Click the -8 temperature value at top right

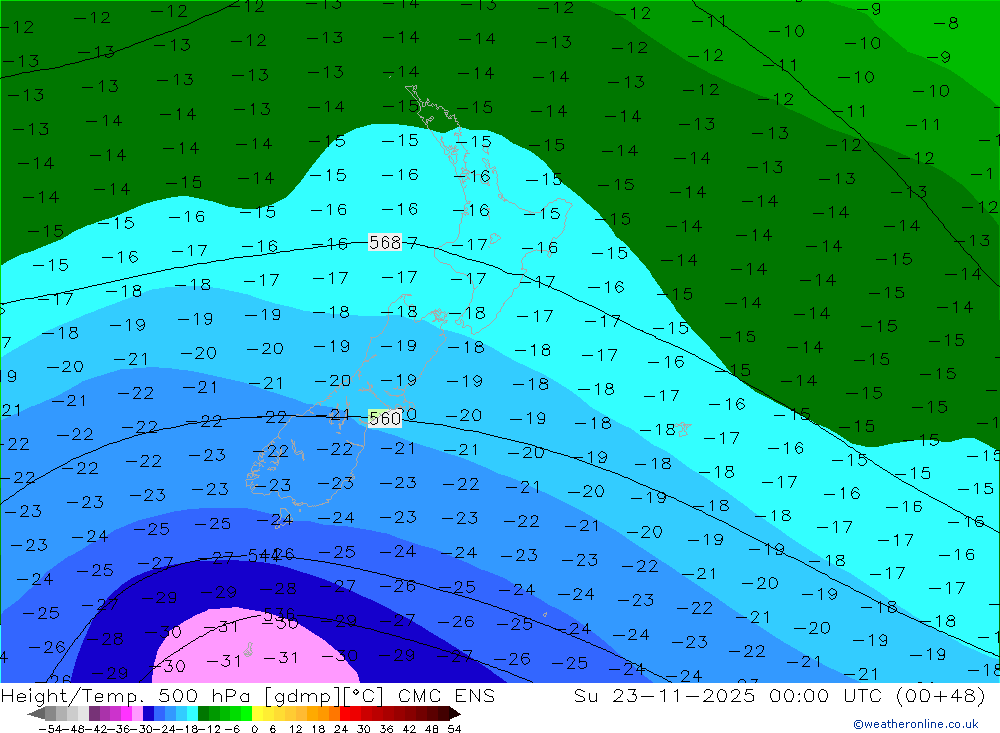pyautogui.click(x=946, y=24)
